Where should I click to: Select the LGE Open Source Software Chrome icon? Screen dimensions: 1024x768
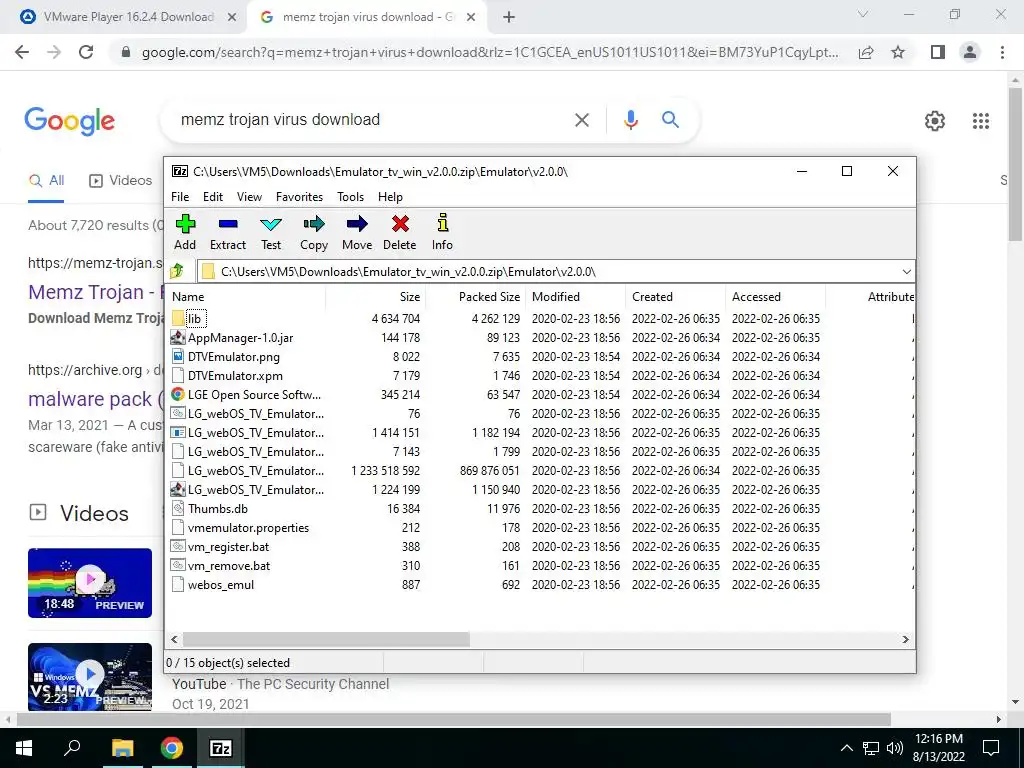[x=178, y=394]
